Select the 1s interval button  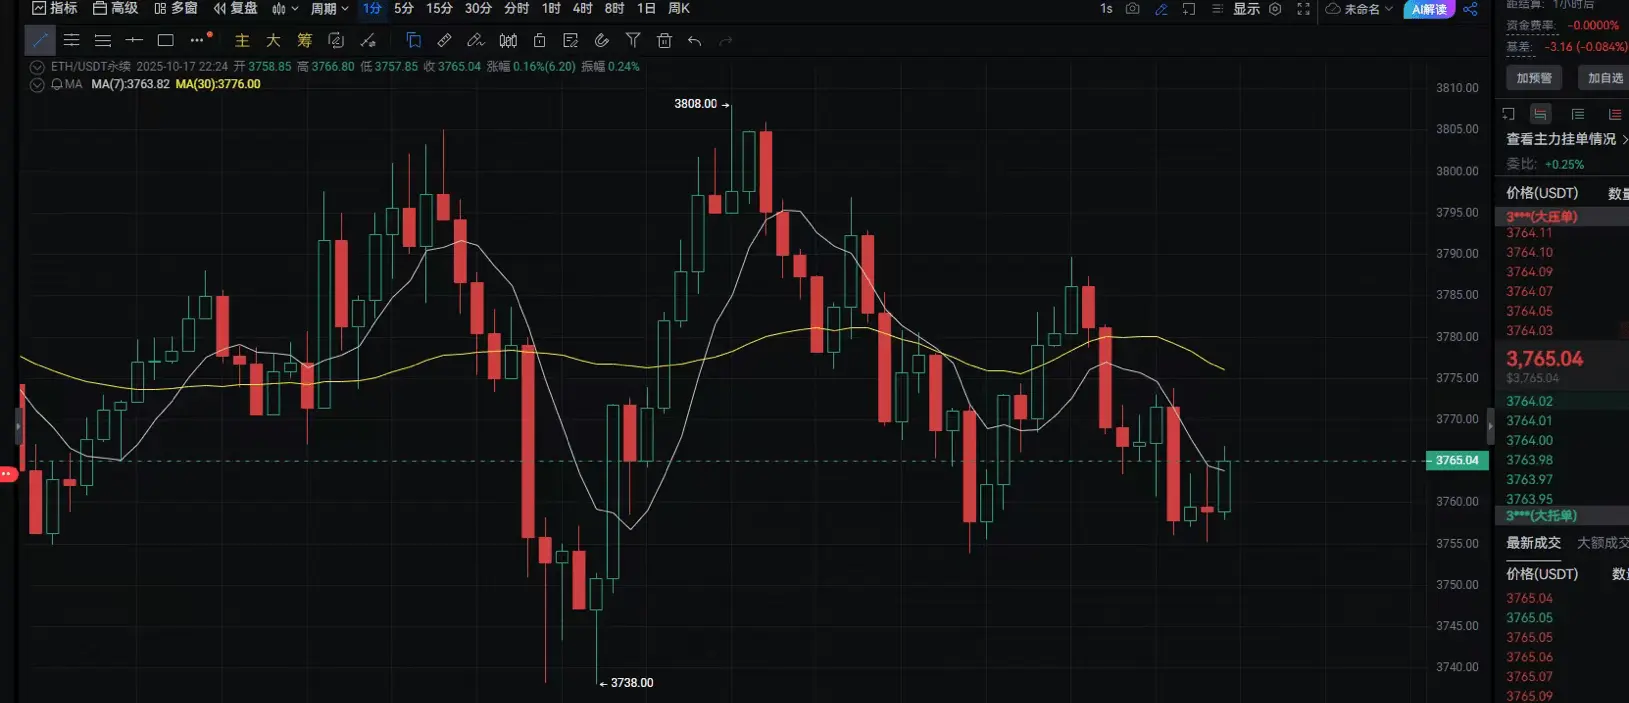pos(1106,8)
